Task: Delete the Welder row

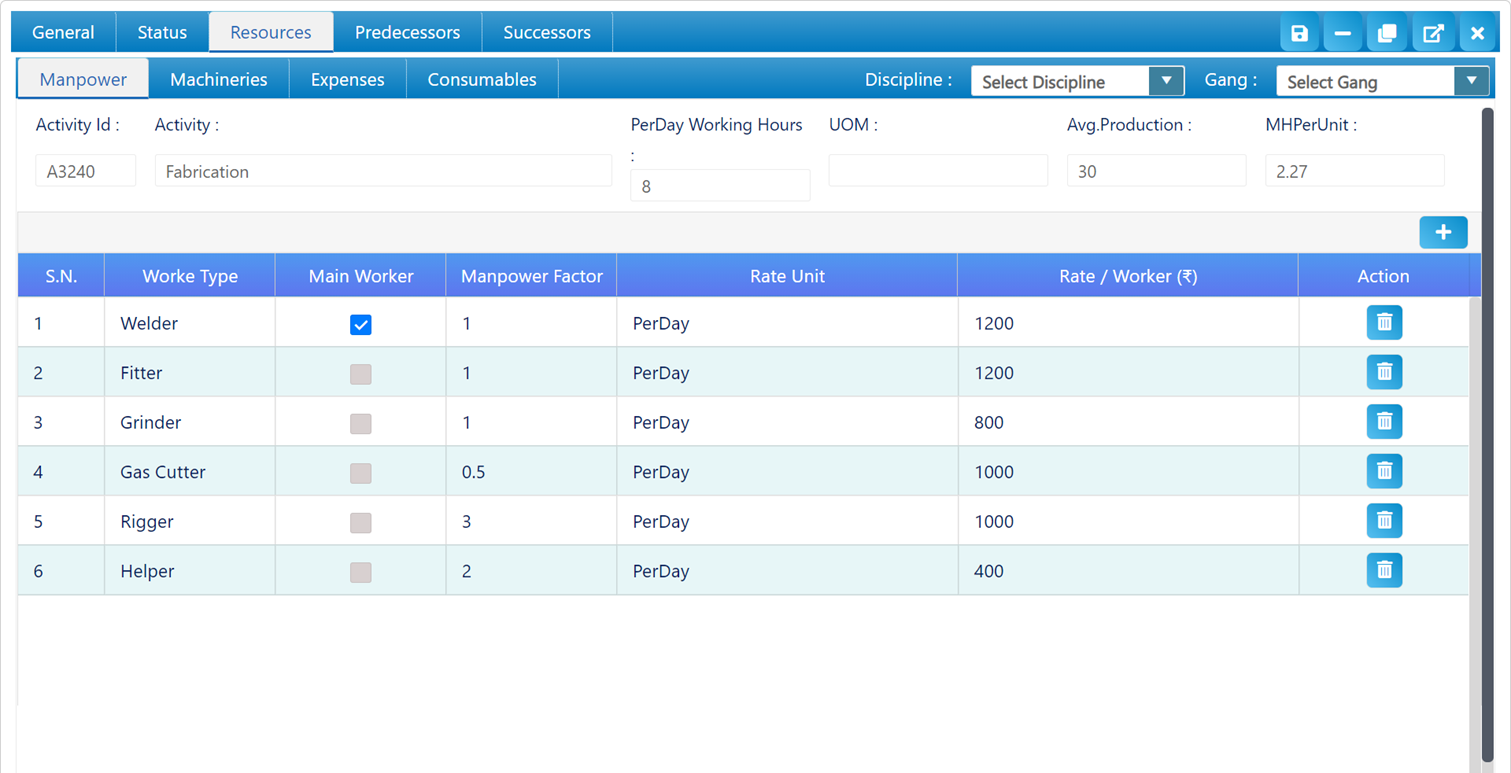Action: coord(1384,322)
